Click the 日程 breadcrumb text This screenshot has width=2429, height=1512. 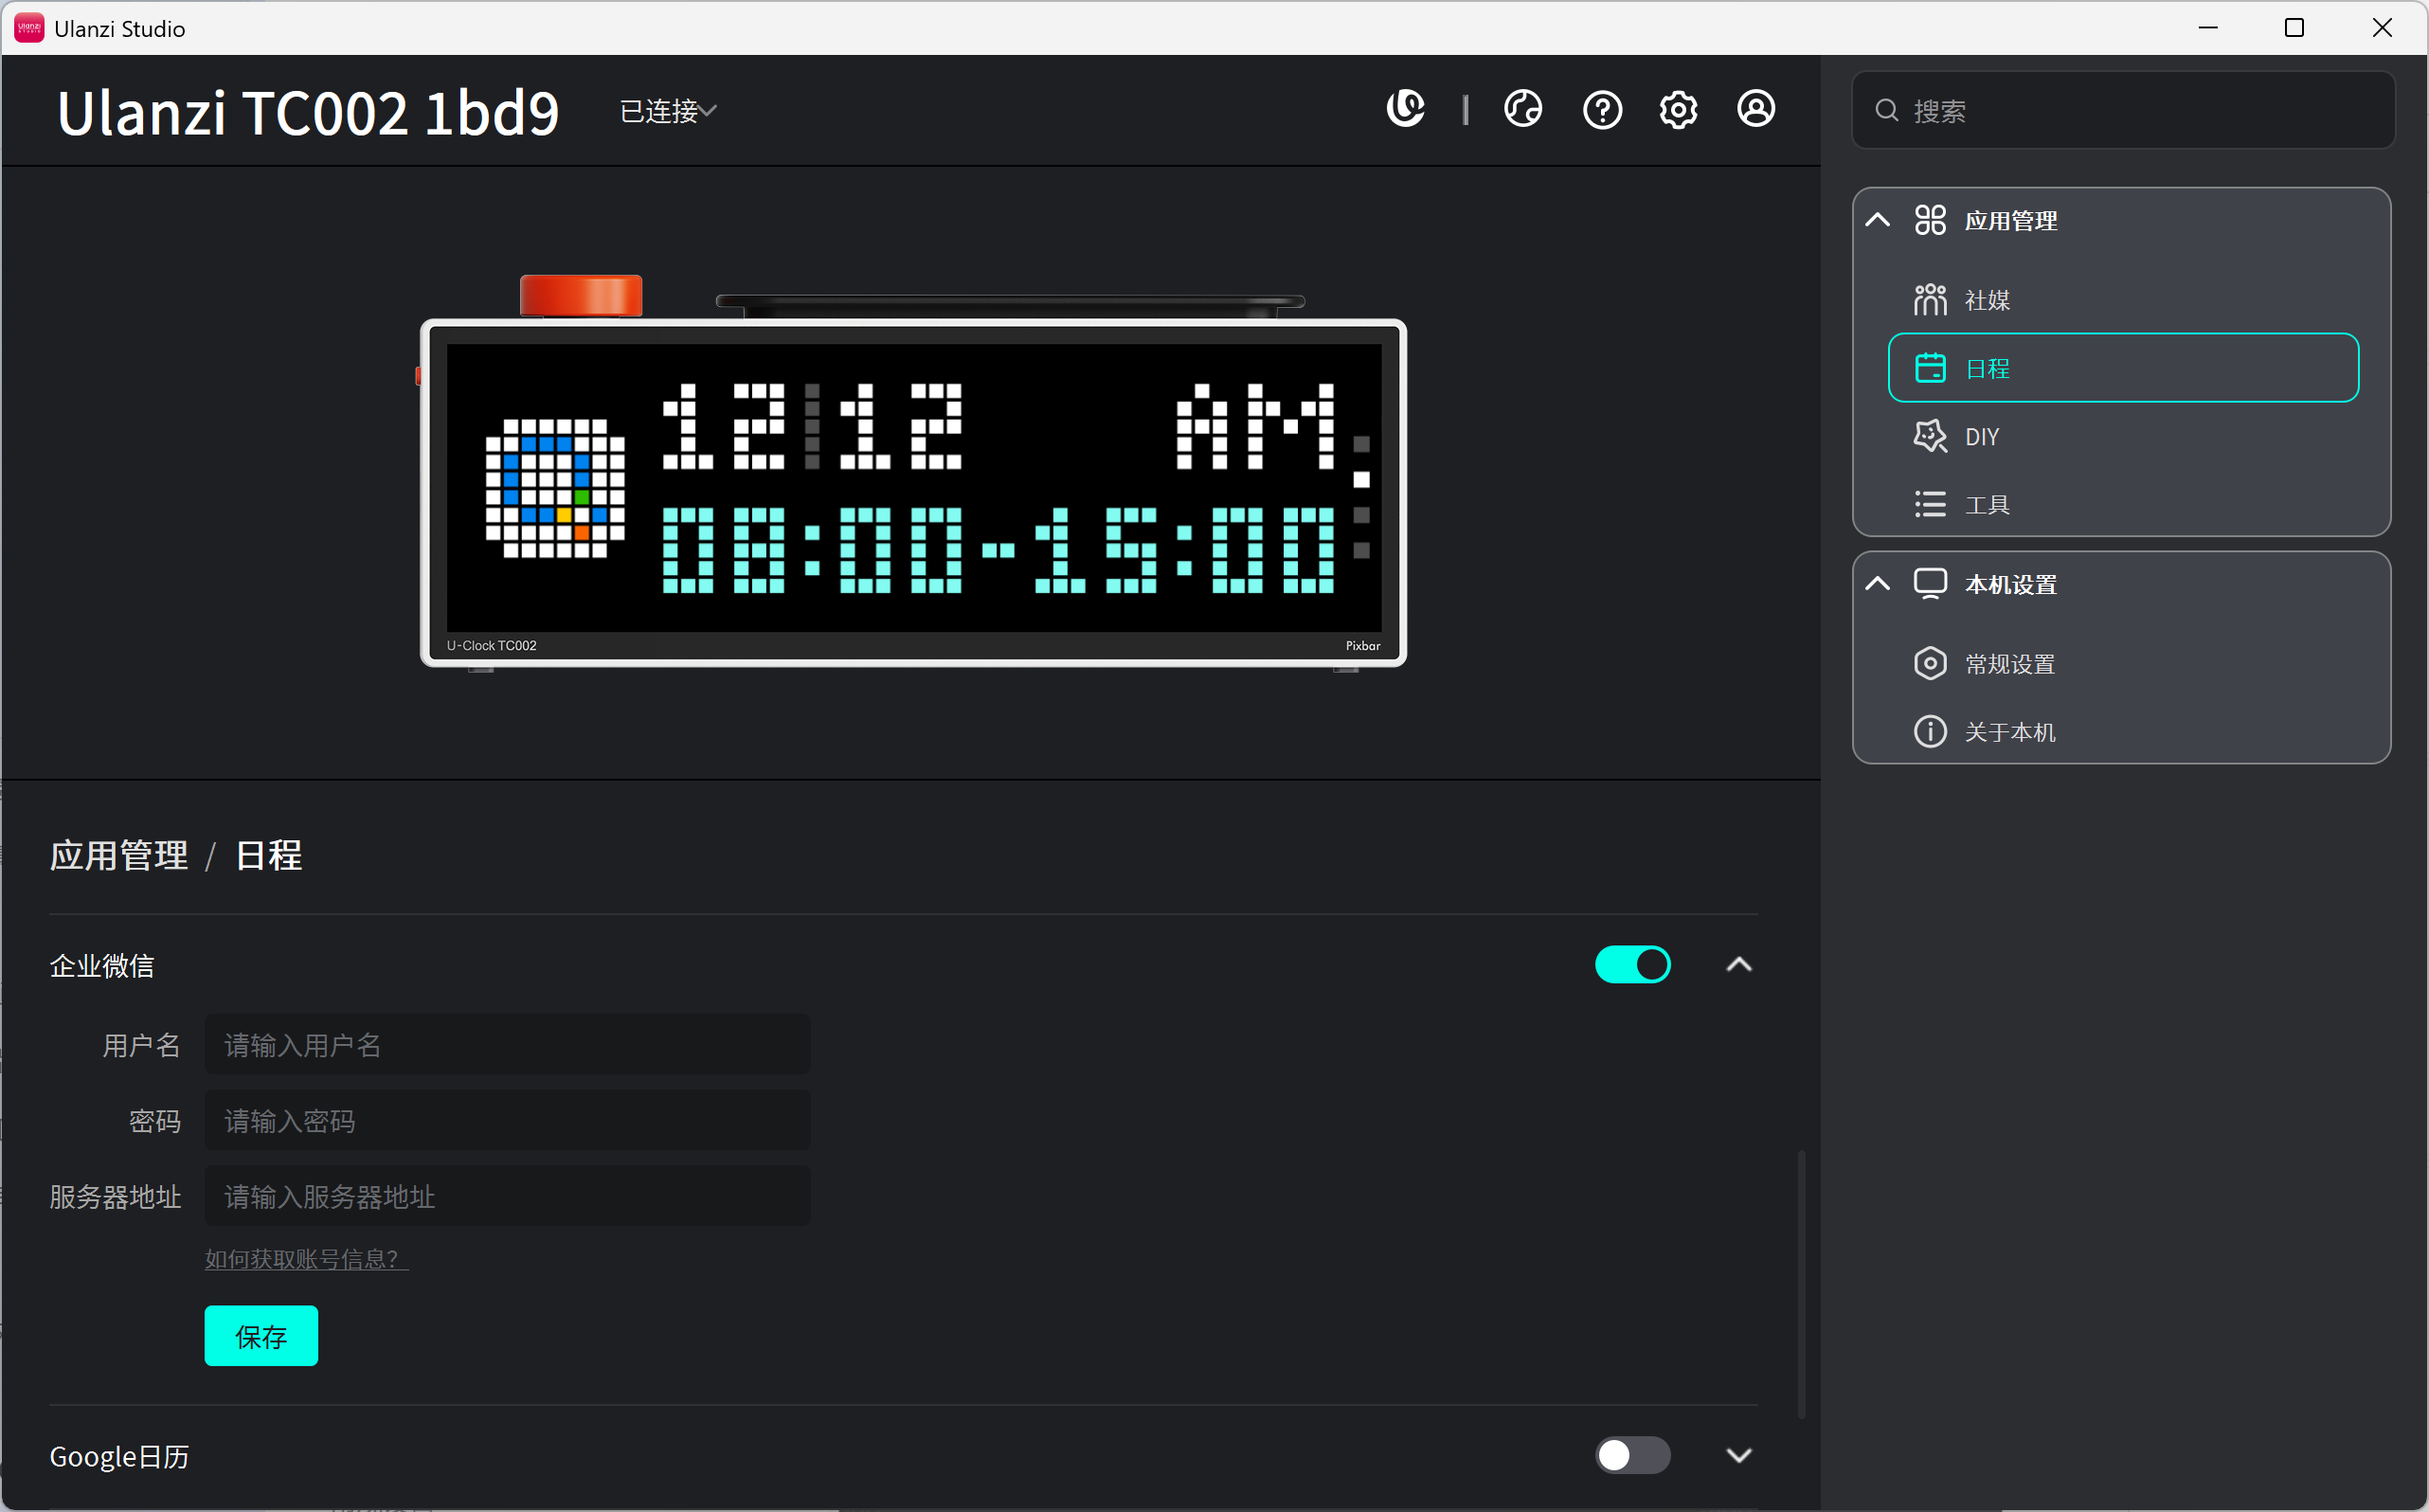(x=268, y=855)
